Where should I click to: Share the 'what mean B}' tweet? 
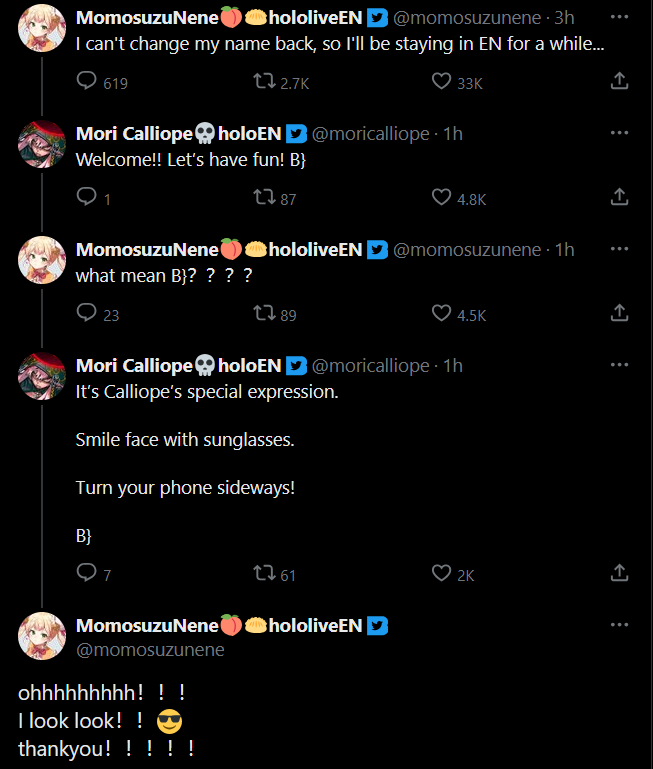(x=619, y=313)
